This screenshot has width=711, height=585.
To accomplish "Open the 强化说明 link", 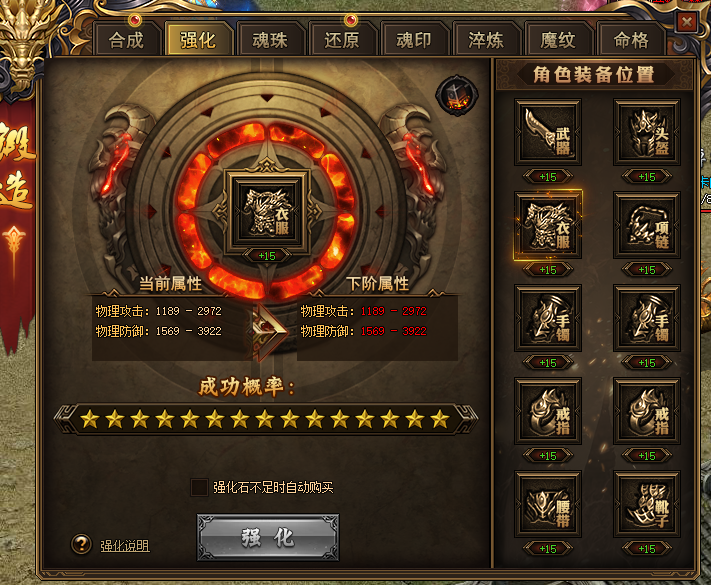I will click(125, 545).
